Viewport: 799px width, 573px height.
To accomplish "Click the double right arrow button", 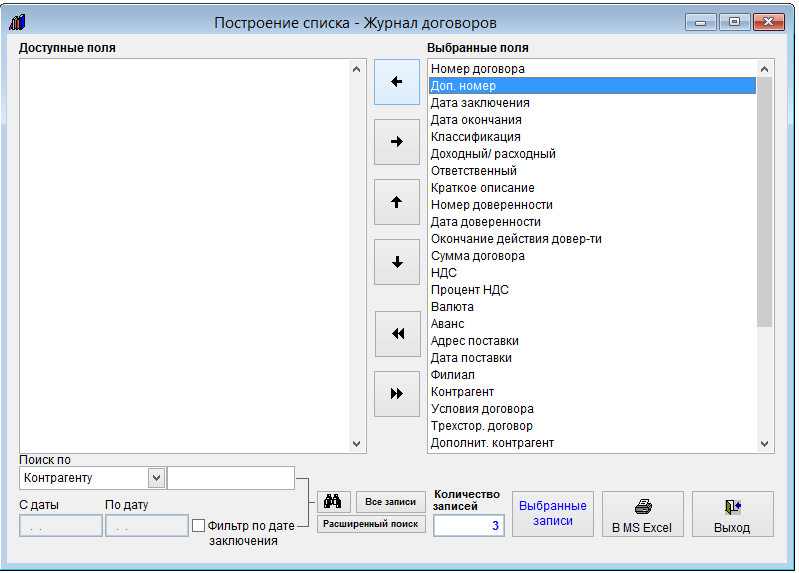I will point(396,394).
